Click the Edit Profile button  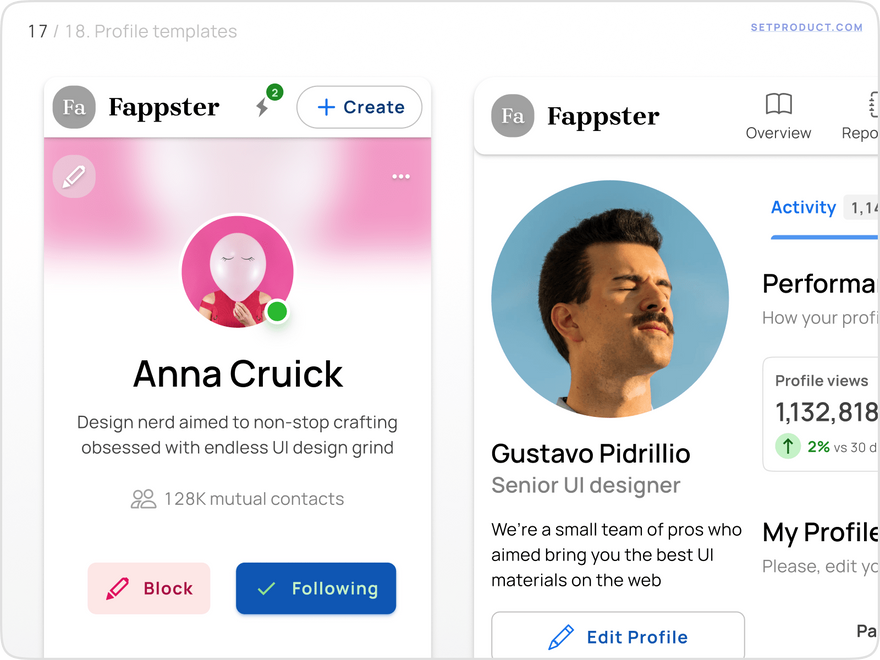coord(618,636)
